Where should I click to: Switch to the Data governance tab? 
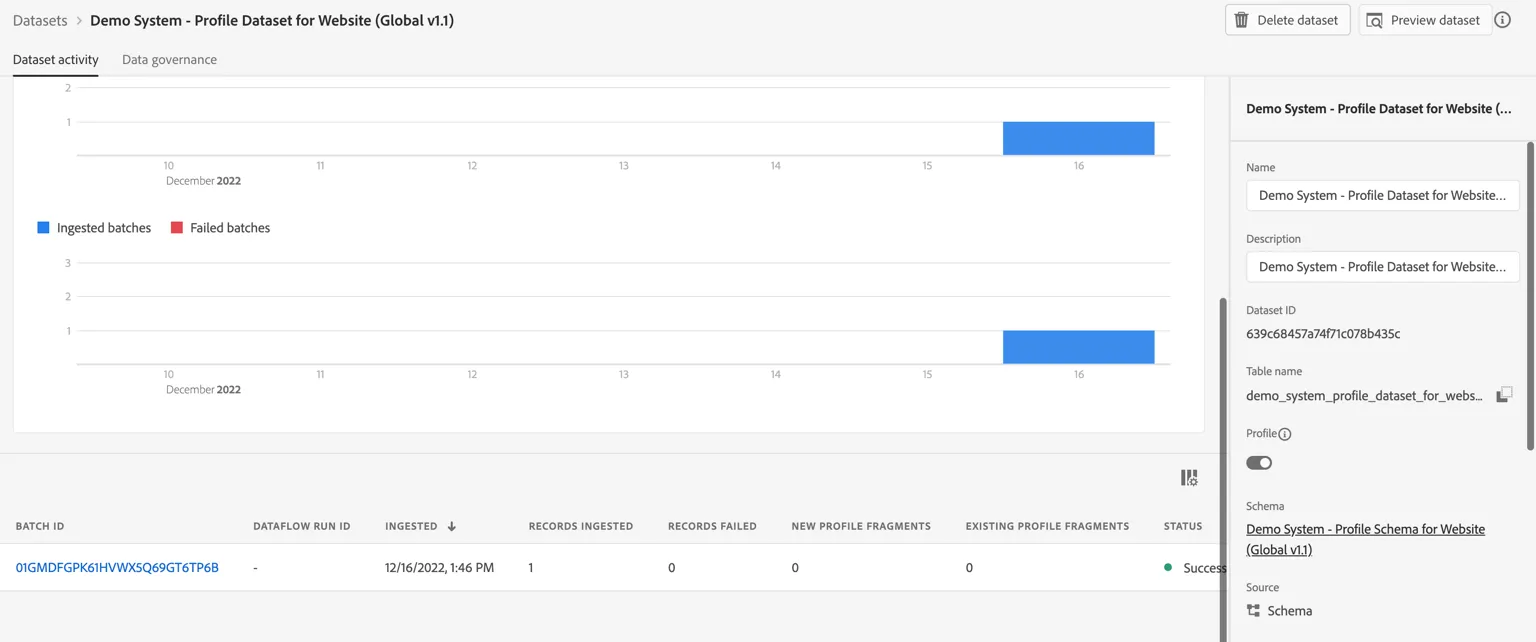click(x=169, y=59)
